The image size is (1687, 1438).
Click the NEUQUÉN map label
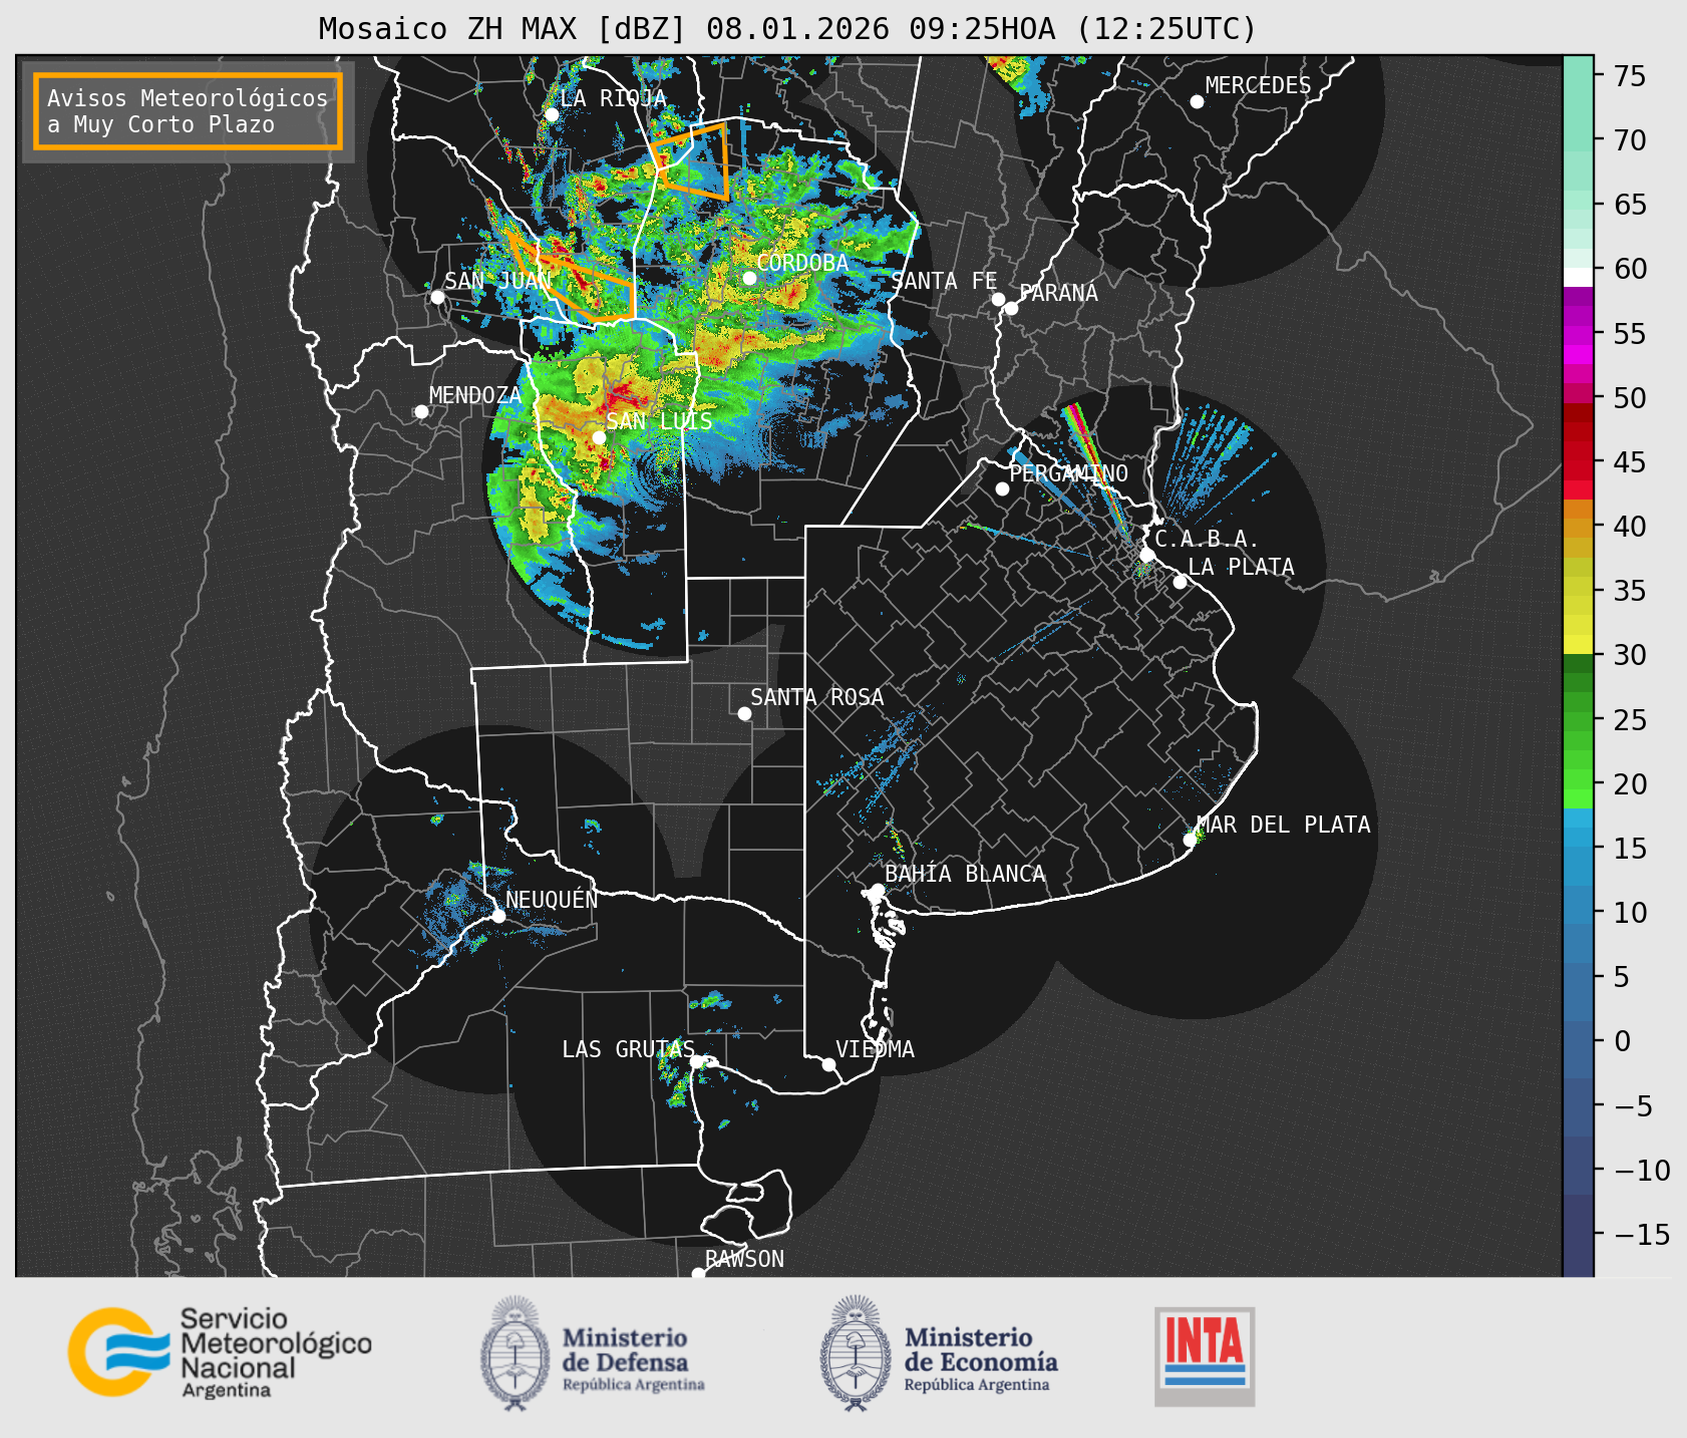[x=552, y=899]
